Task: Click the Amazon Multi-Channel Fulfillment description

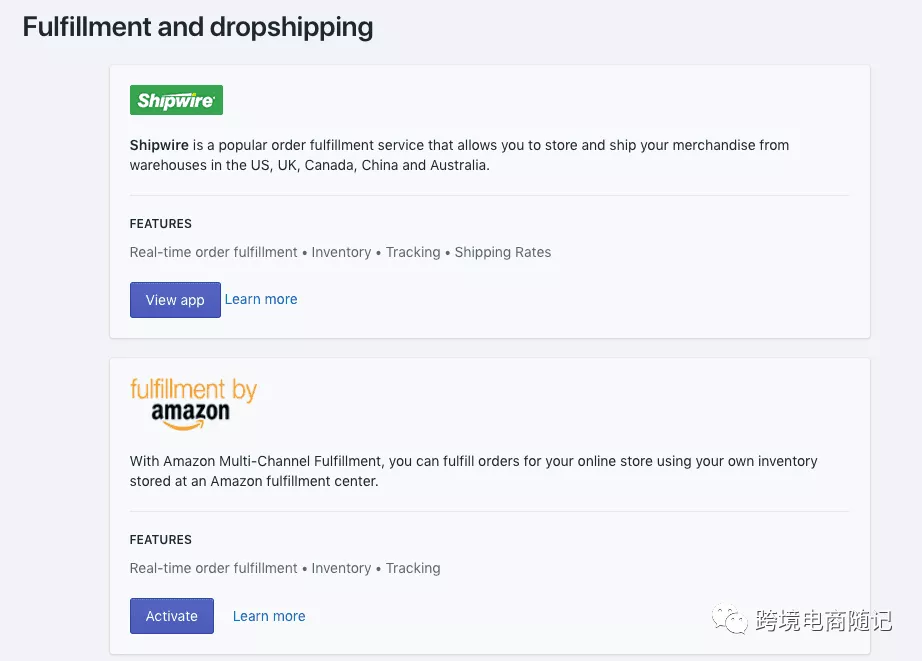Action: coord(473,471)
